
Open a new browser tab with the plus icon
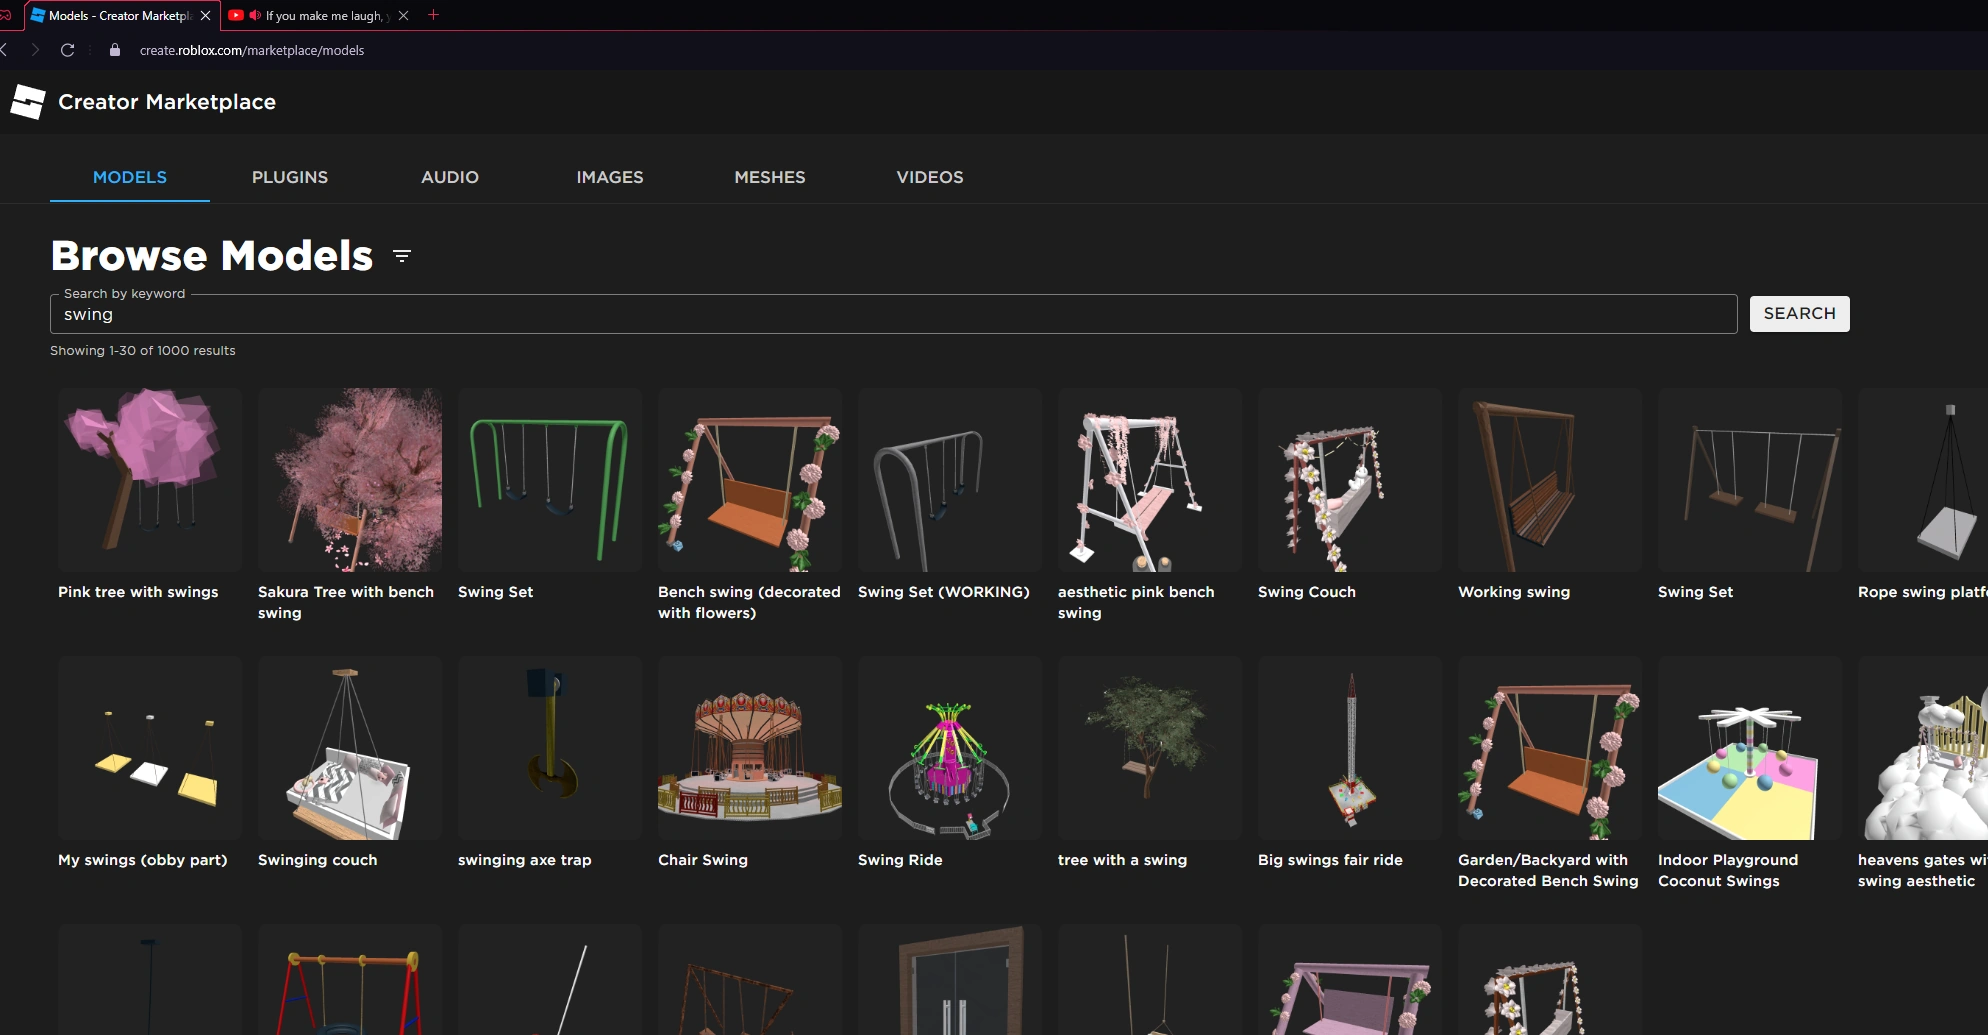tap(433, 15)
